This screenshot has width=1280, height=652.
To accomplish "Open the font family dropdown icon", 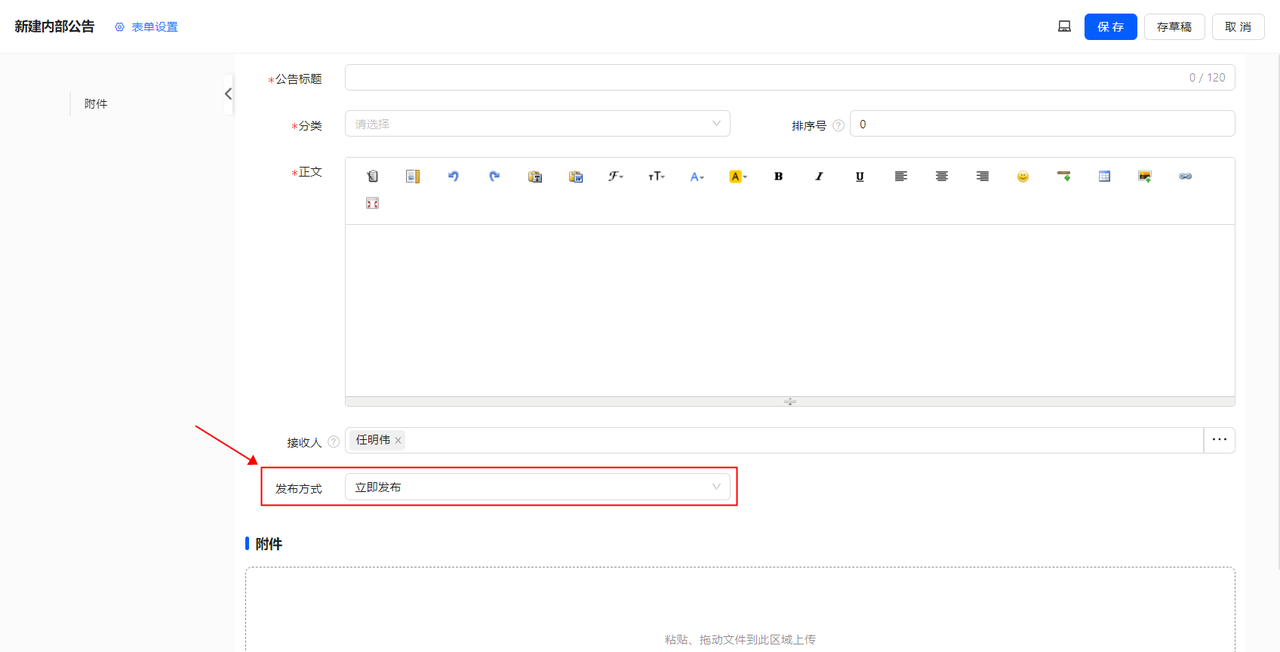I will pyautogui.click(x=616, y=176).
